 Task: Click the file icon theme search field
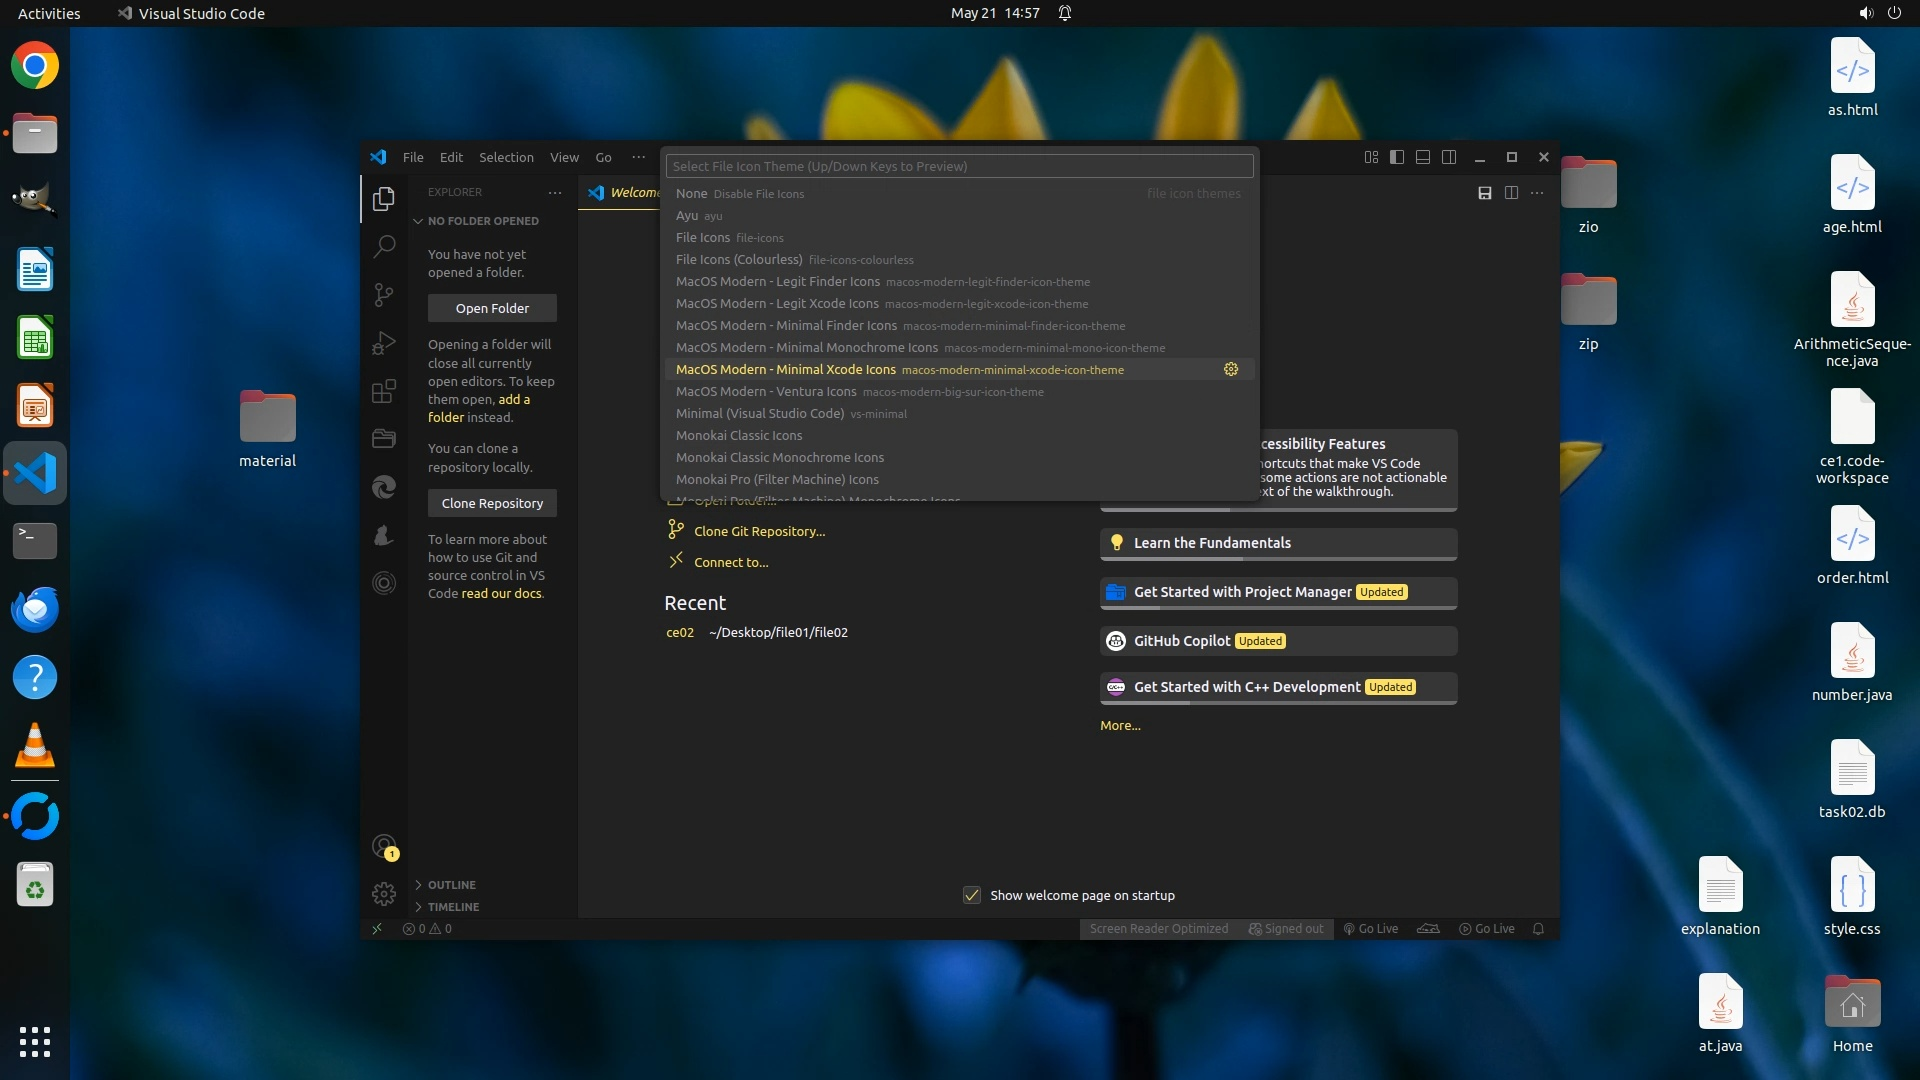(x=958, y=166)
